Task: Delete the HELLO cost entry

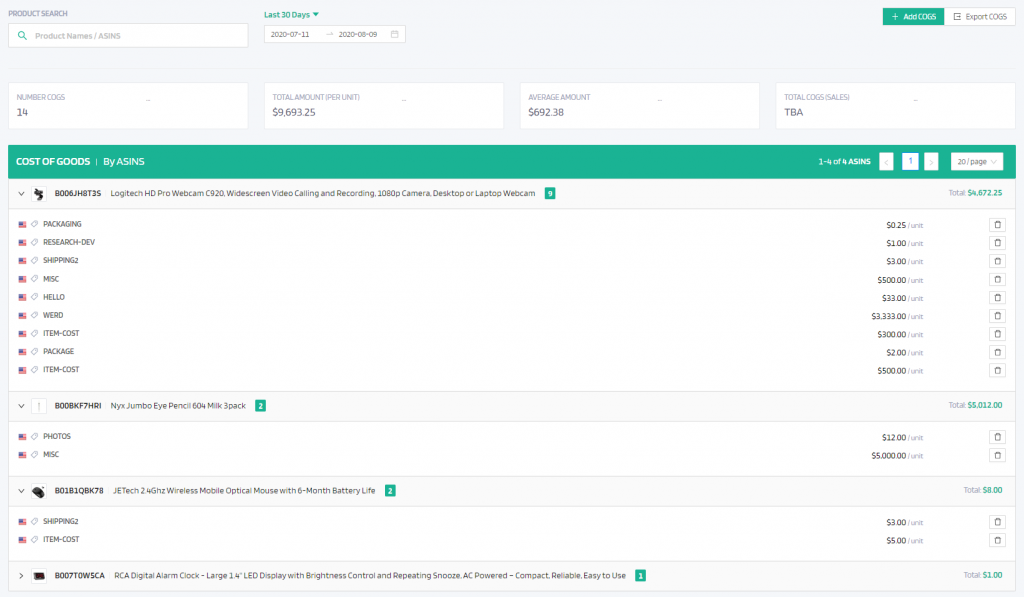Action: 997,298
